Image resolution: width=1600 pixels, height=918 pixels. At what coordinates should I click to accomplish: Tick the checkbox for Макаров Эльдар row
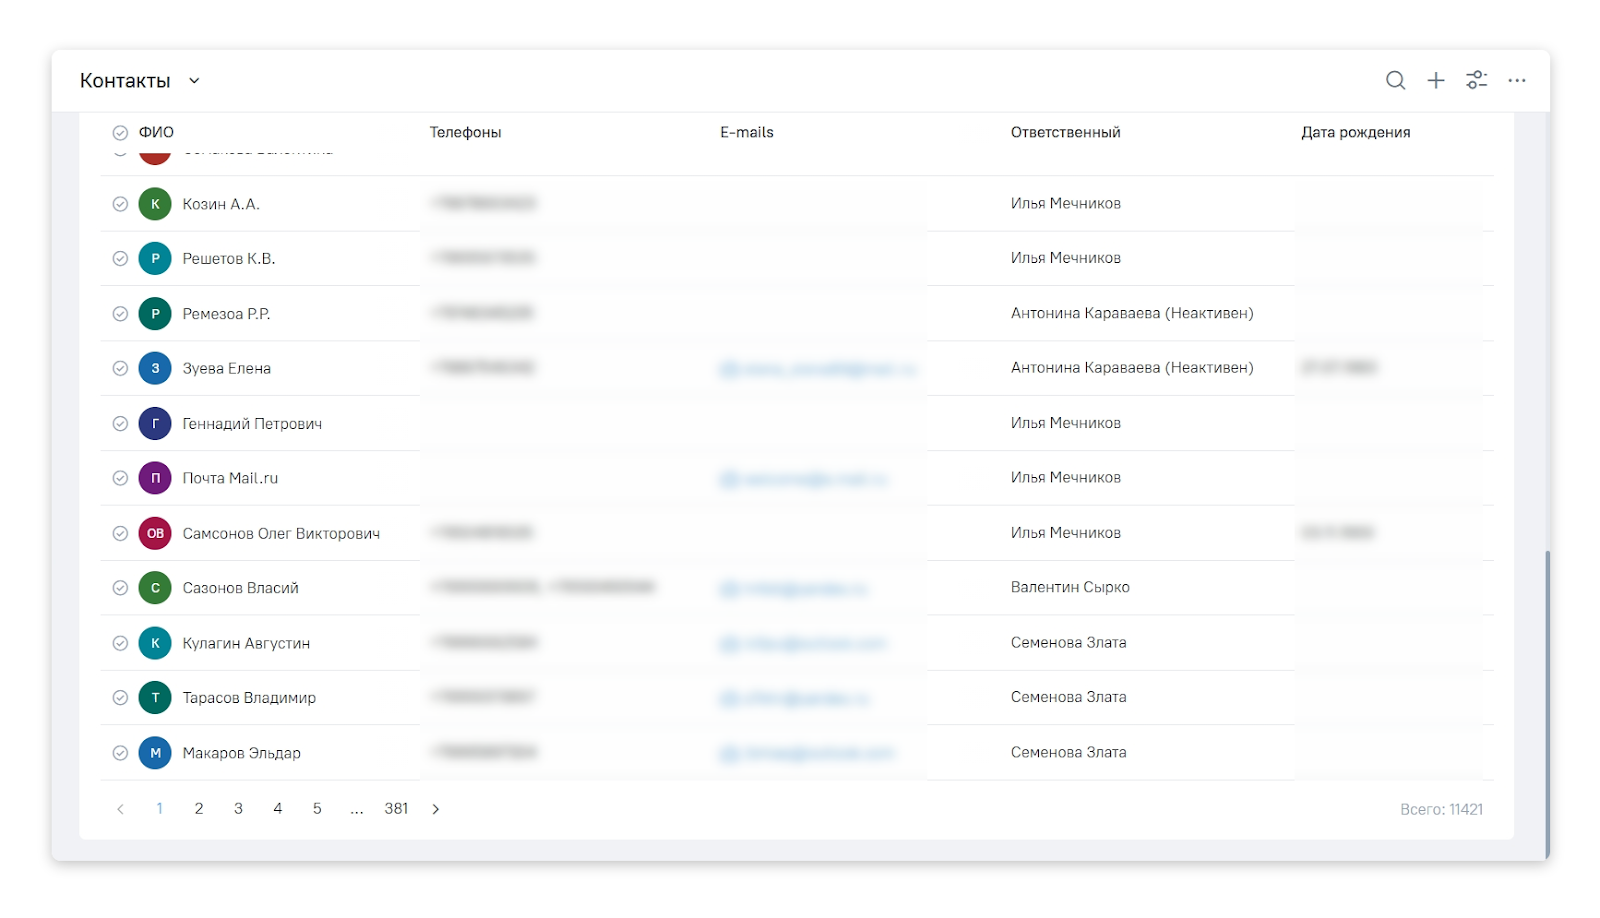(120, 753)
